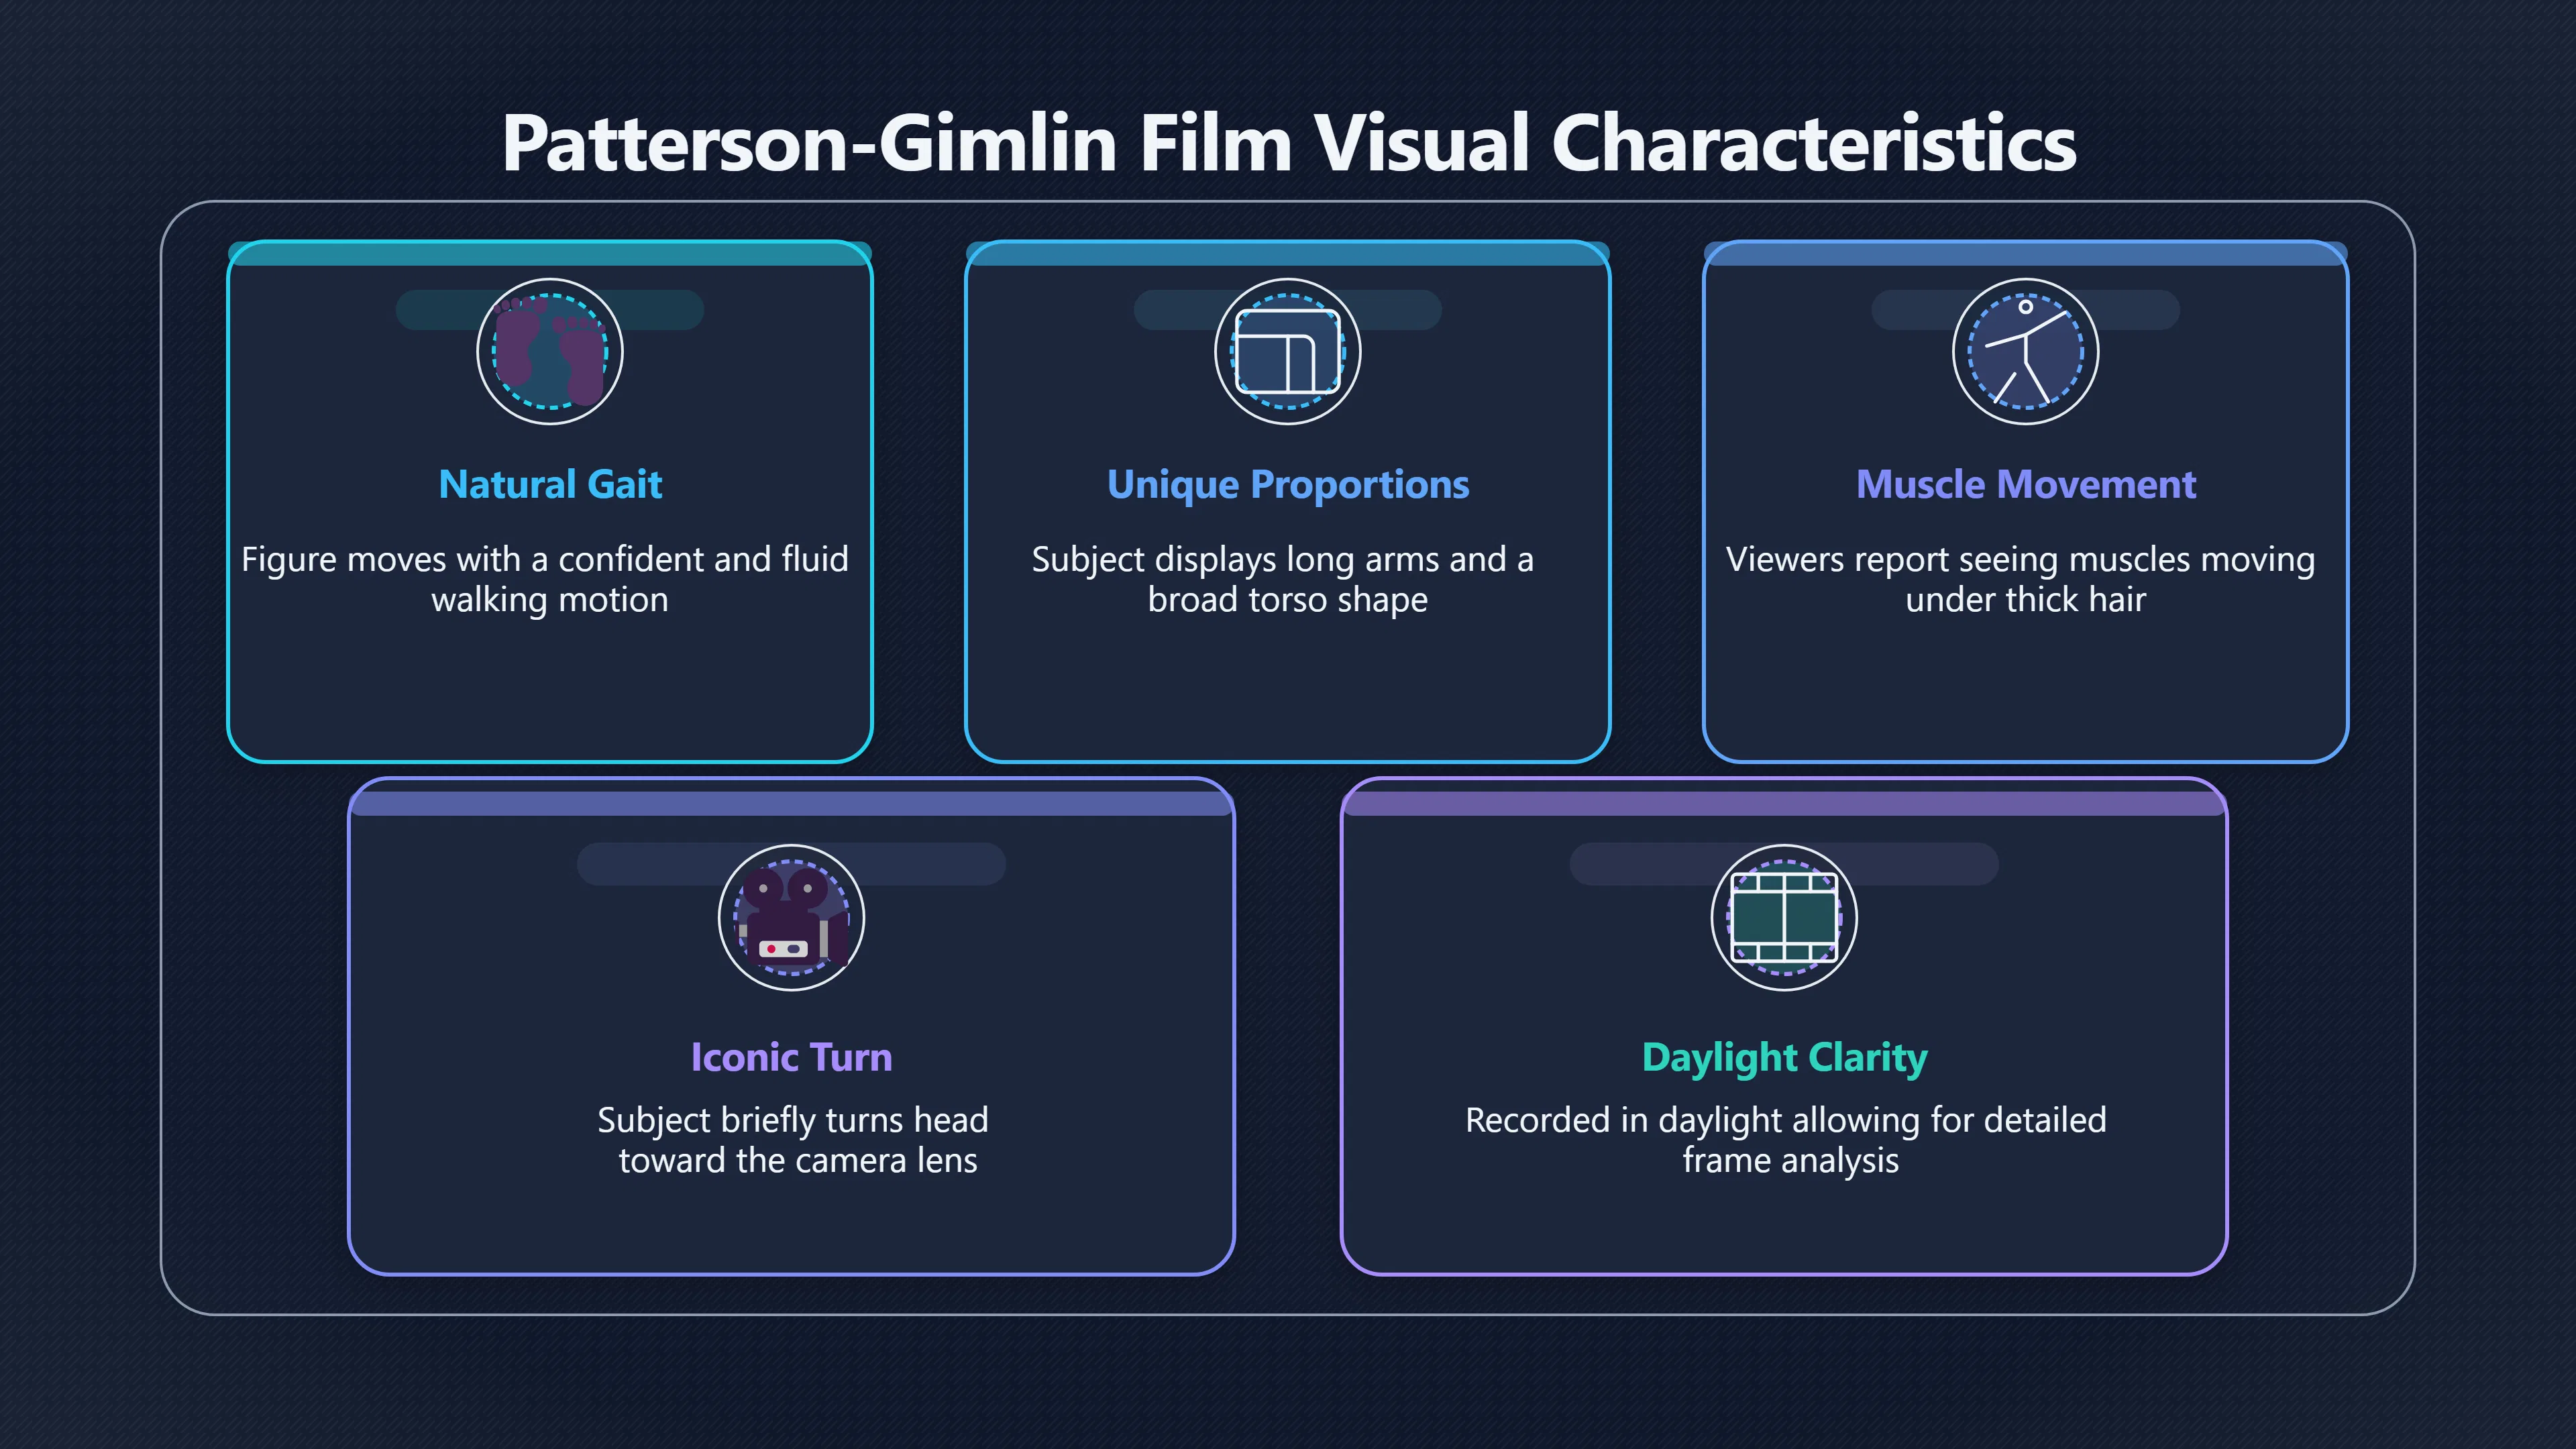
Task: Click the film strip icon above Daylight Clarity
Action: tap(1785, 918)
